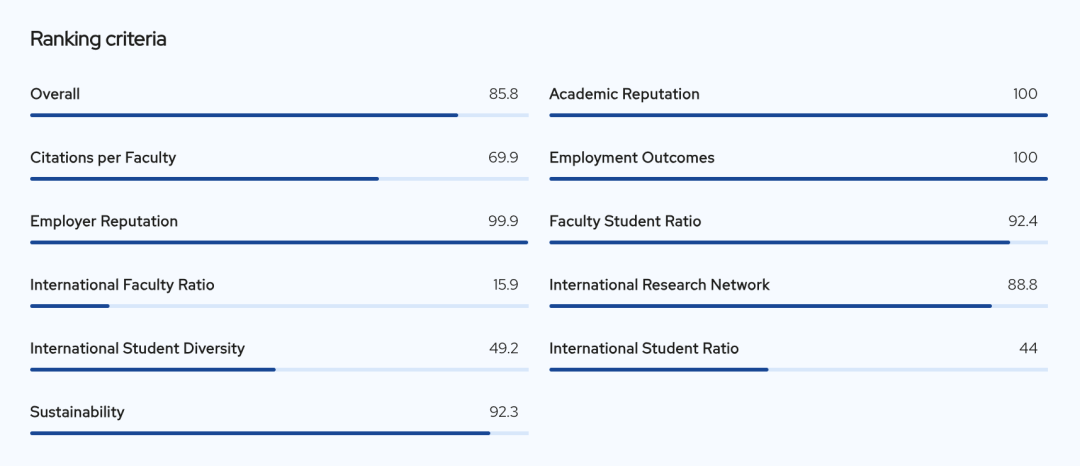
Task: Click the International Student Ratio progress bar
Action: coord(798,370)
